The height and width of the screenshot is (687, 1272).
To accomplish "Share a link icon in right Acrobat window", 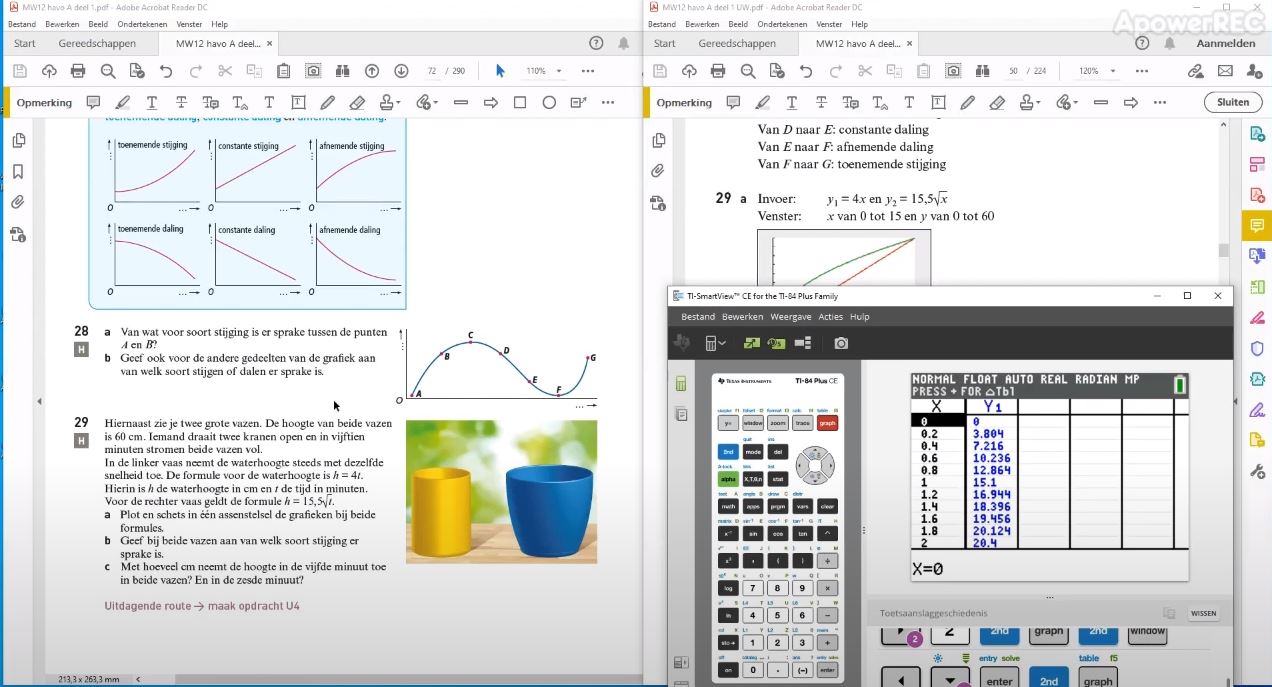I will click(x=1195, y=71).
